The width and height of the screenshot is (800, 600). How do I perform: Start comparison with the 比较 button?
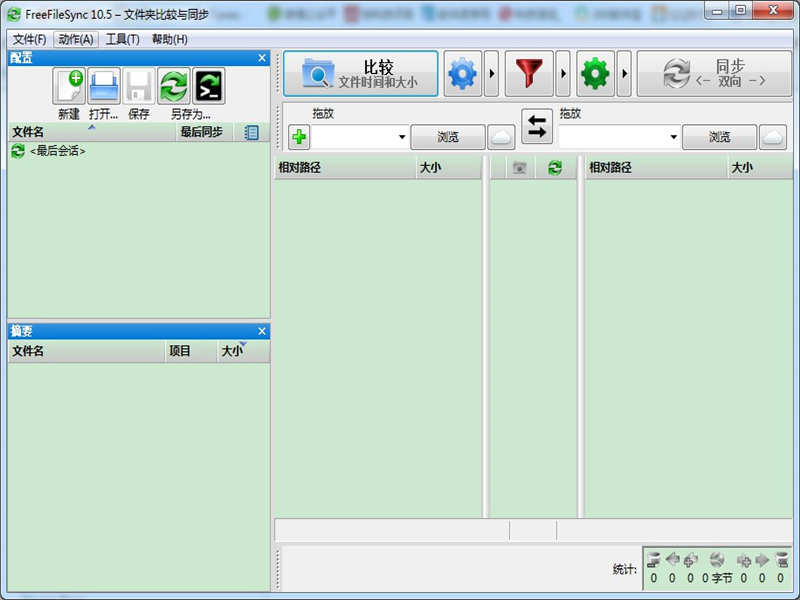coord(361,74)
